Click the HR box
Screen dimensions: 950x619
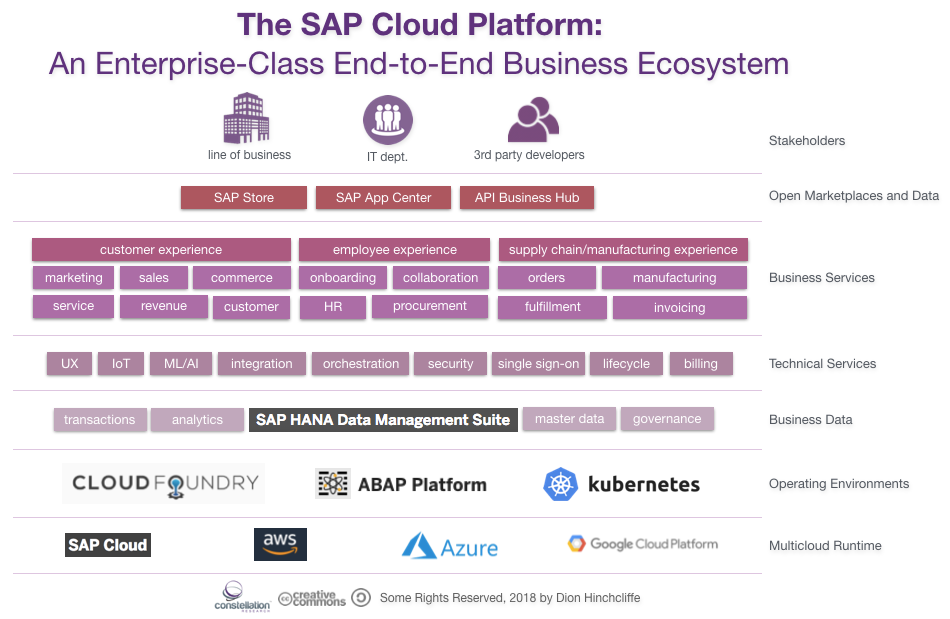pyautogui.click(x=333, y=307)
